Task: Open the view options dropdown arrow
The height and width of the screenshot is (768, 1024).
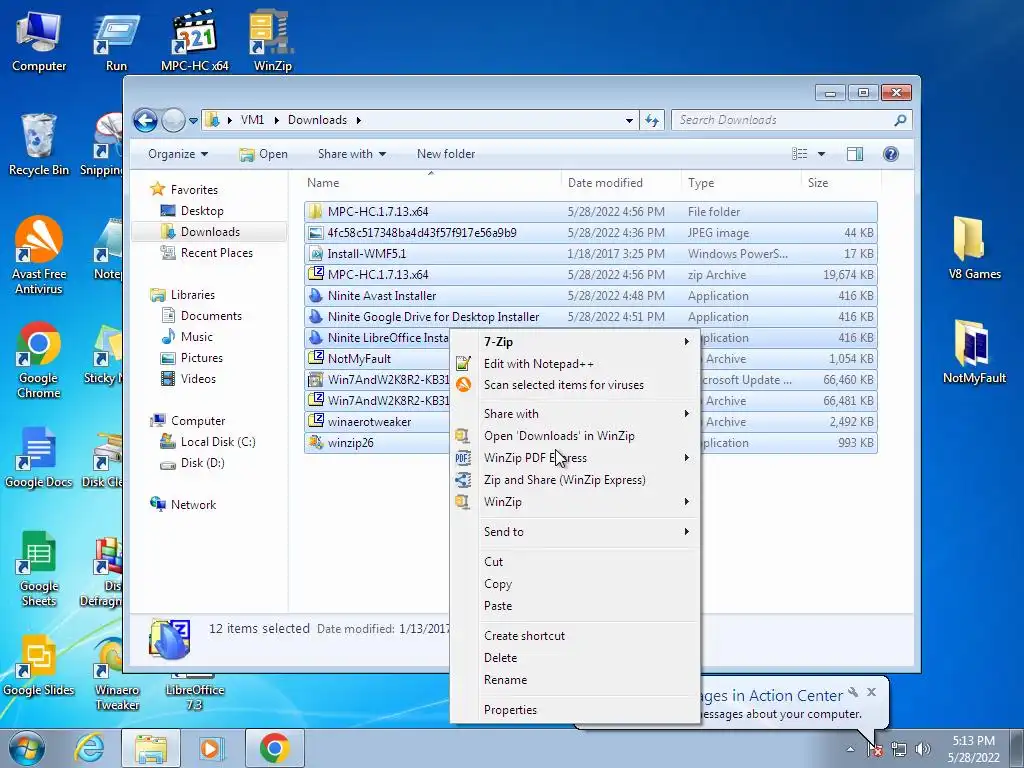Action: click(821, 154)
